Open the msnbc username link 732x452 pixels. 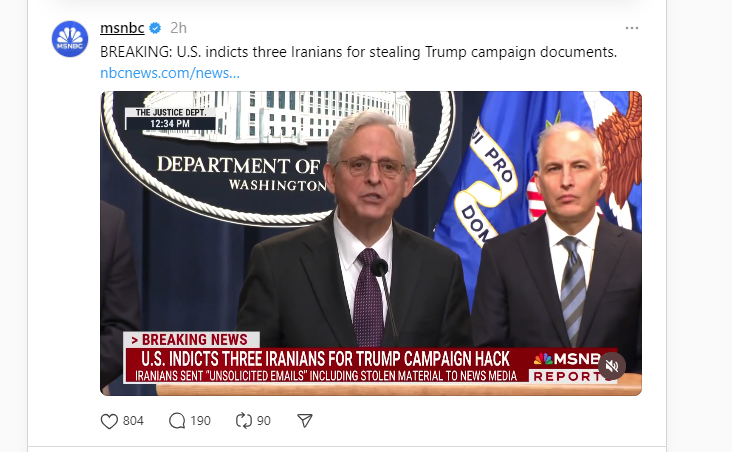tap(122, 28)
